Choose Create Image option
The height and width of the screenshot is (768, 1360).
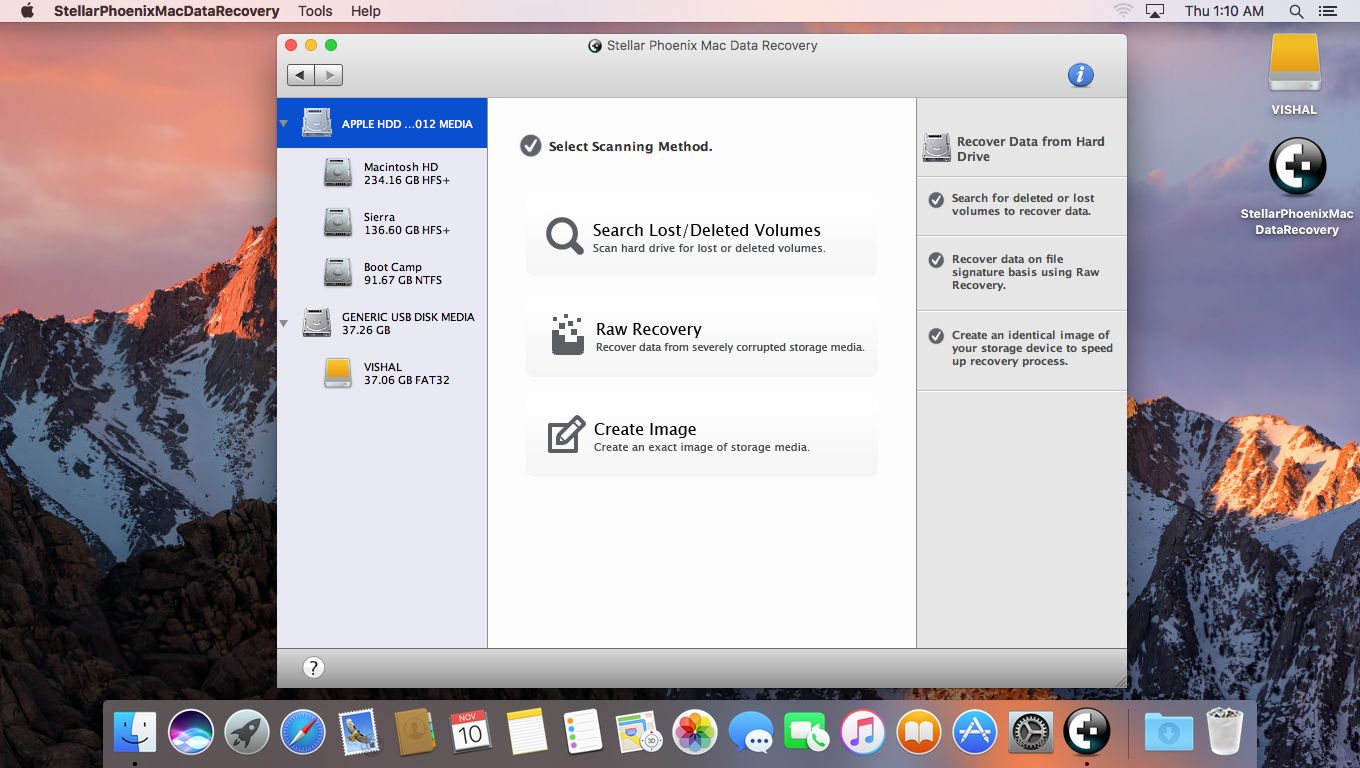(x=701, y=436)
